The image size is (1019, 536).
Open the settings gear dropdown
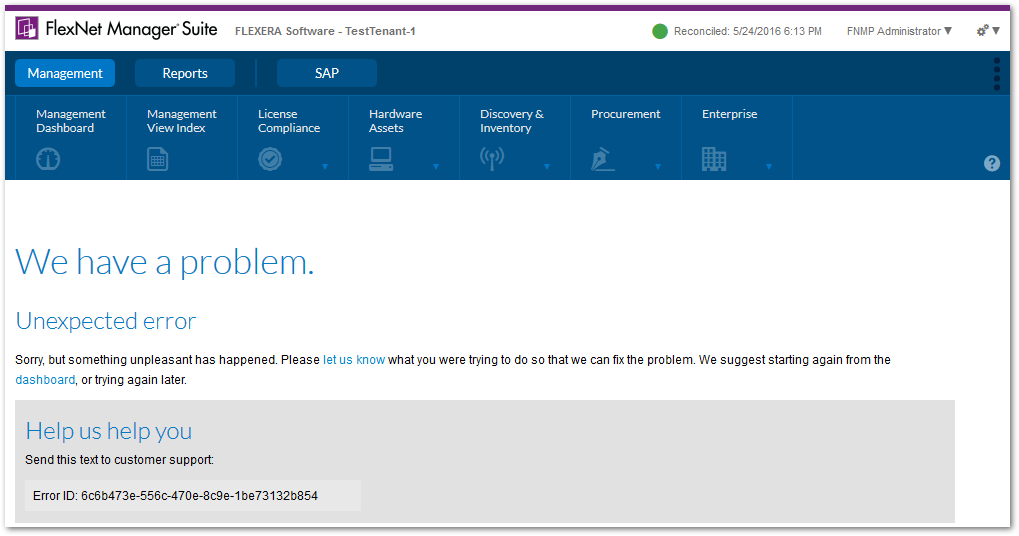[x=988, y=31]
